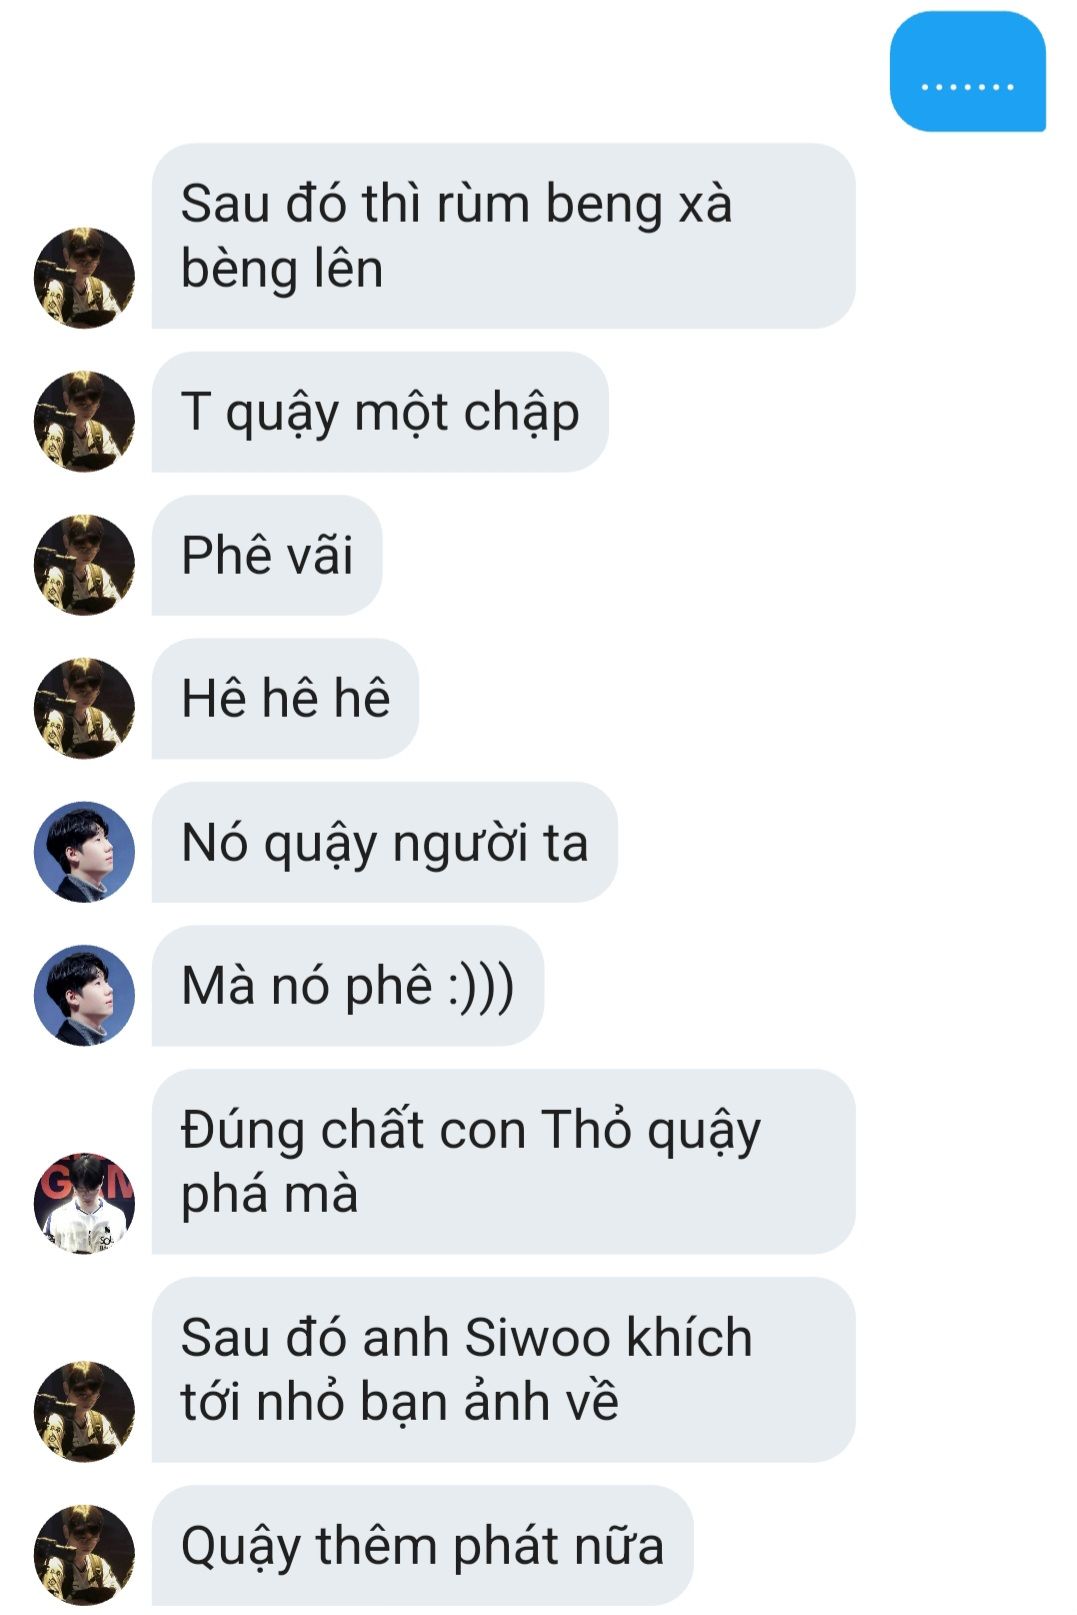Viewport: 1077px width, 1615px height.
Task: Open profile avatar beside "Mà nó phê :)))"
Action: click(x=84, y=996)
